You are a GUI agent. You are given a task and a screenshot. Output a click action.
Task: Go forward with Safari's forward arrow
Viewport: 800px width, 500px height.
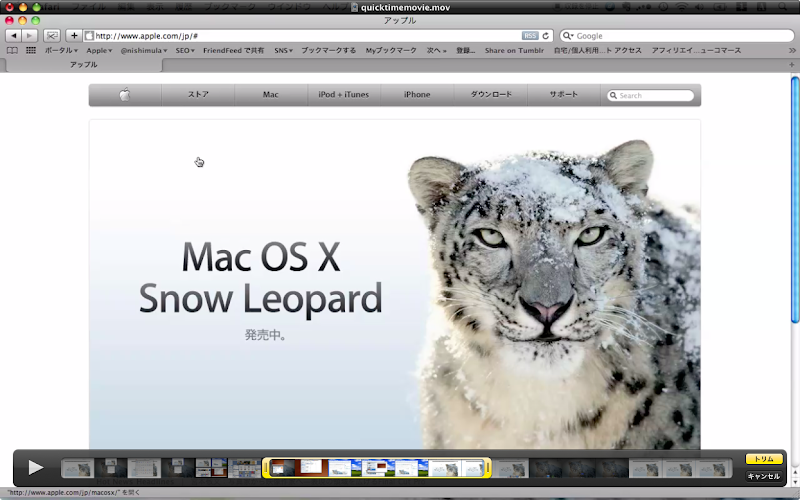point(30,36)
